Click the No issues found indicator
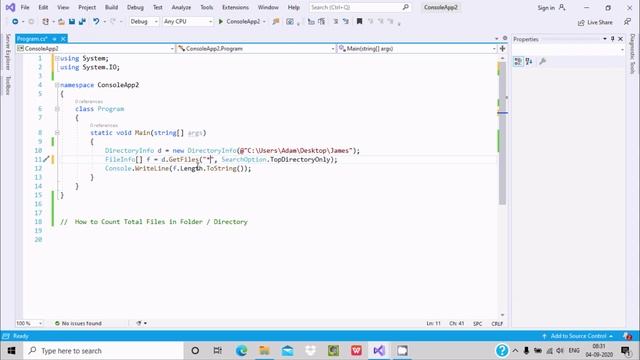Image resolution: width=640 pixels, height=360 pixels. [x=78, y=323]
